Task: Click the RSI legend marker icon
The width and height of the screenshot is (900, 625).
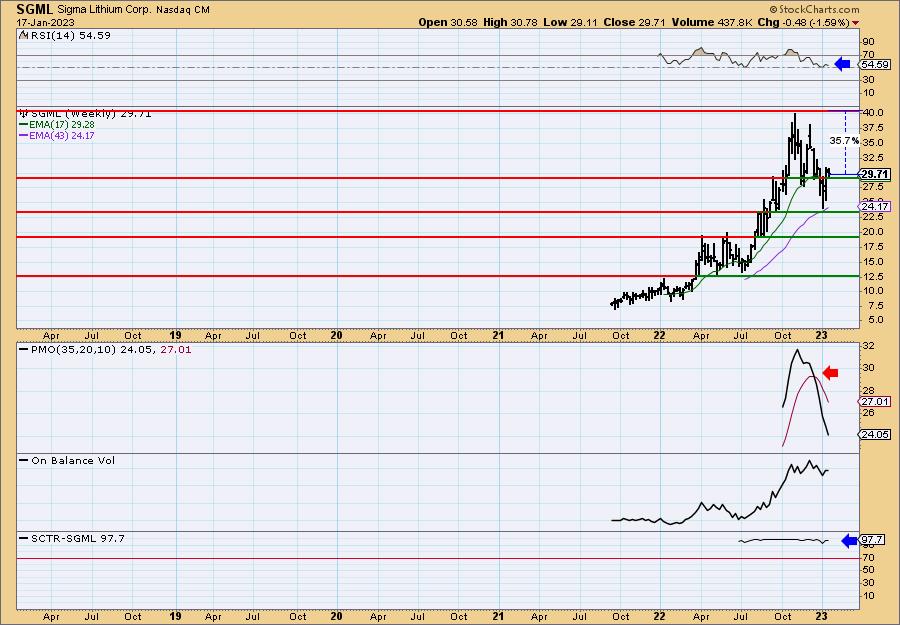Action: [23, 35]
